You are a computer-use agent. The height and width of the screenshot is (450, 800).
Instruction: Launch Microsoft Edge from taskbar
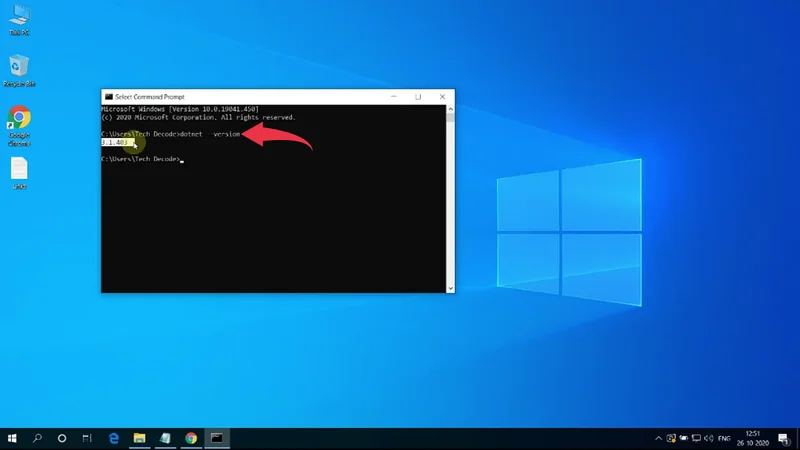click(114, 438)
